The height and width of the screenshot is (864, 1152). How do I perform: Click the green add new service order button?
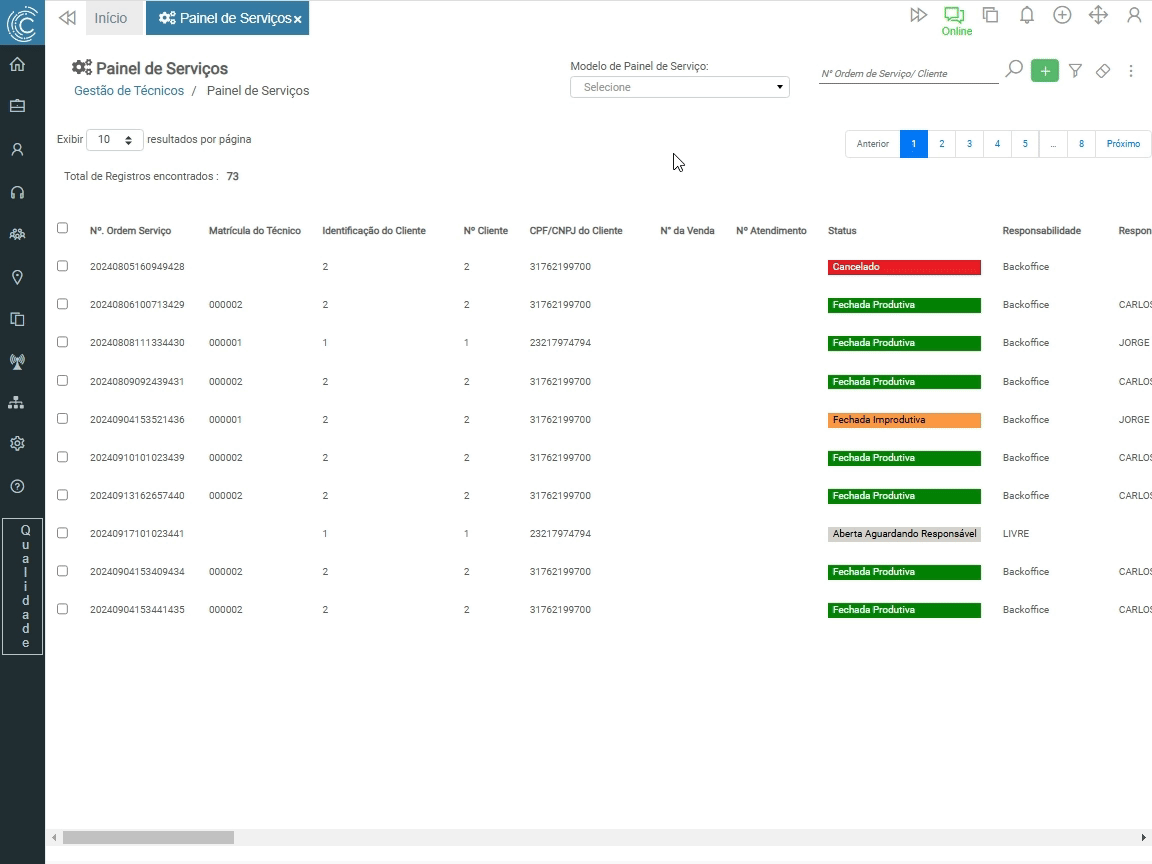coord(1044,71)
